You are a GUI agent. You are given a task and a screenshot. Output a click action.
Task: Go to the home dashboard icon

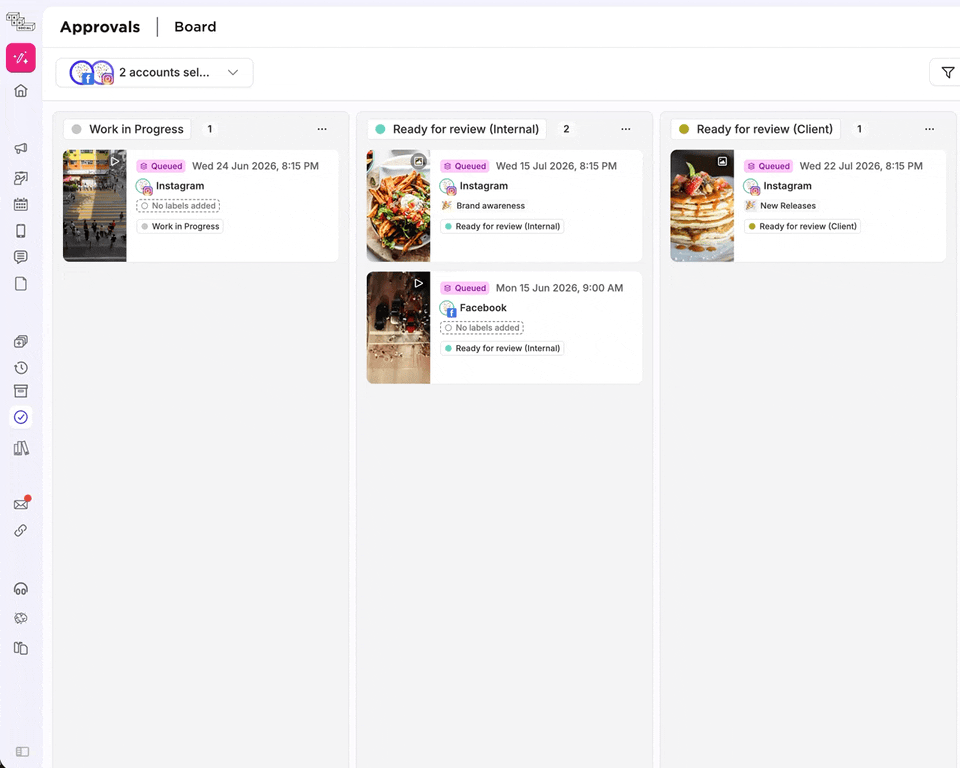(21, 91)
